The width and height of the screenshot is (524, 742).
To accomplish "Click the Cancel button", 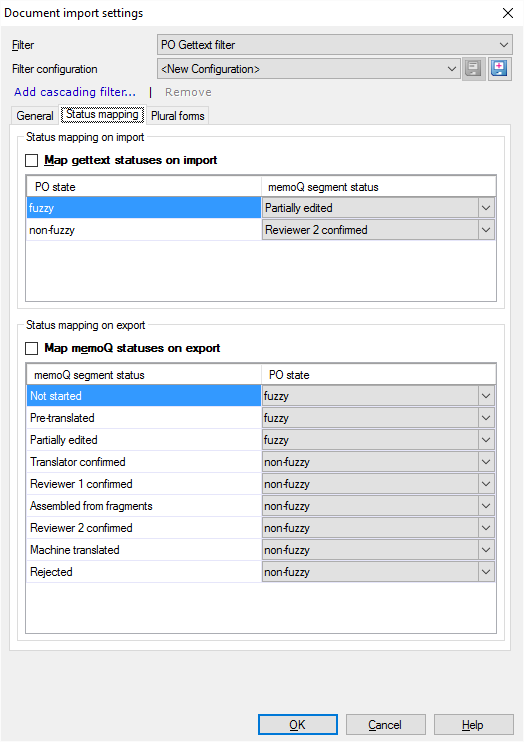I will (385, 724).
